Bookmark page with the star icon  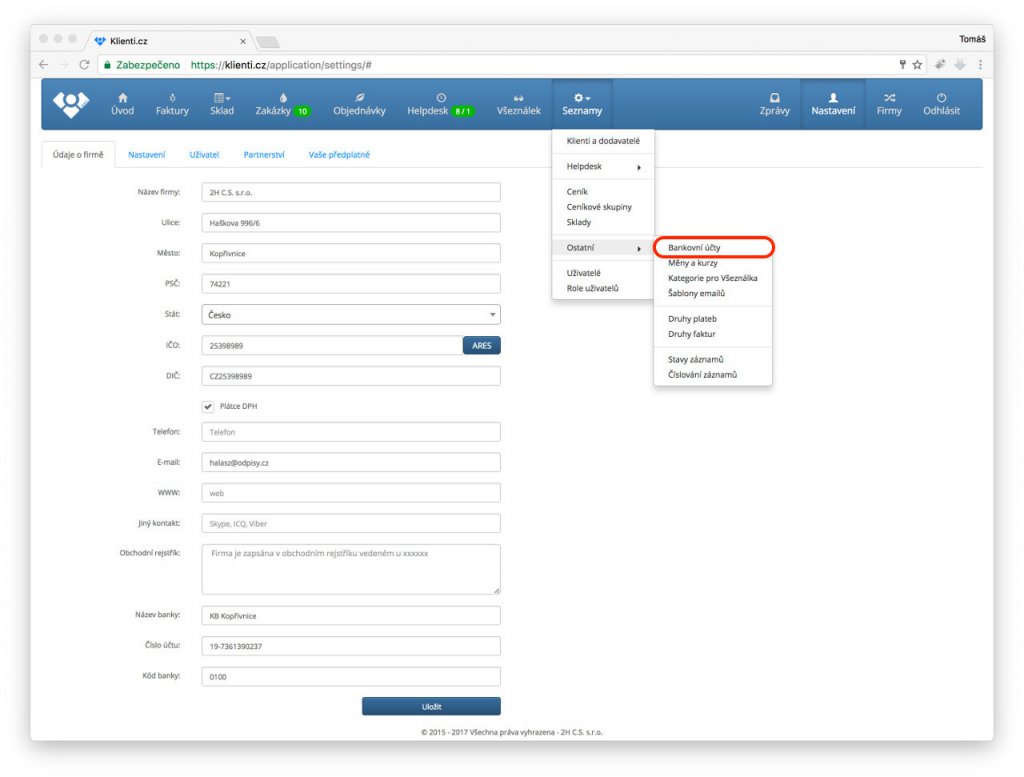(x=917, y=65)
